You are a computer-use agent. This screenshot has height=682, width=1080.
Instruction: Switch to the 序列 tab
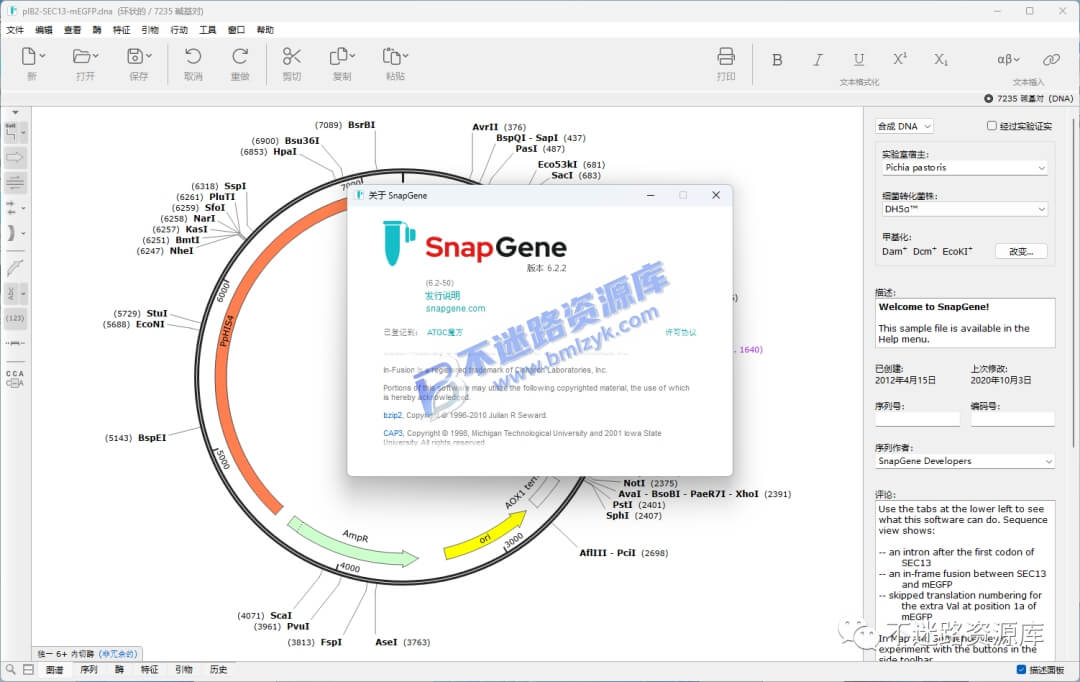click(x=89, y=670)
